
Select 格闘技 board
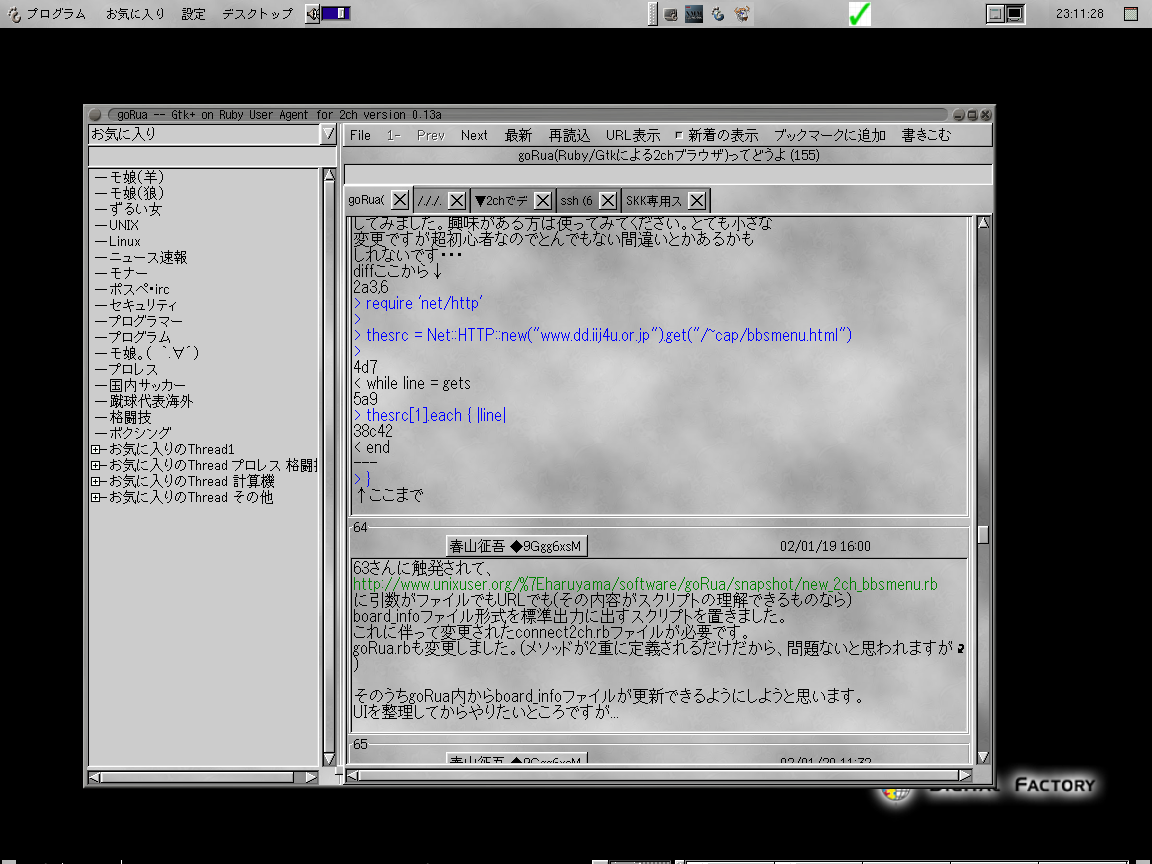[x=130, y=417]
